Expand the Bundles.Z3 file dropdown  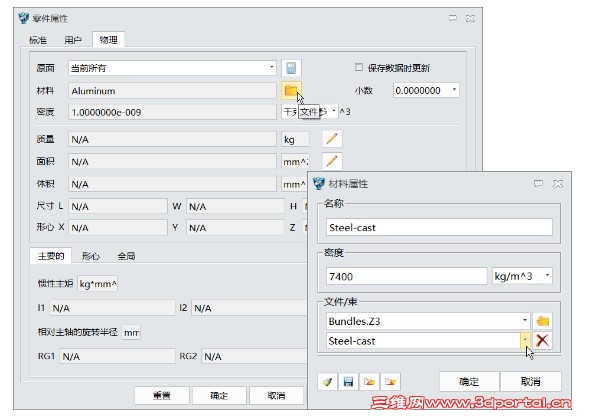tap(525, 321)
